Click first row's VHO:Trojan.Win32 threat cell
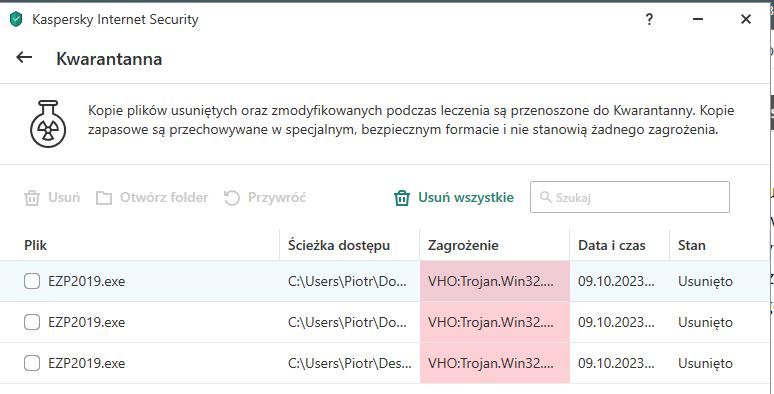The height and width of the screenshot is (394, 774). [495, 281]
